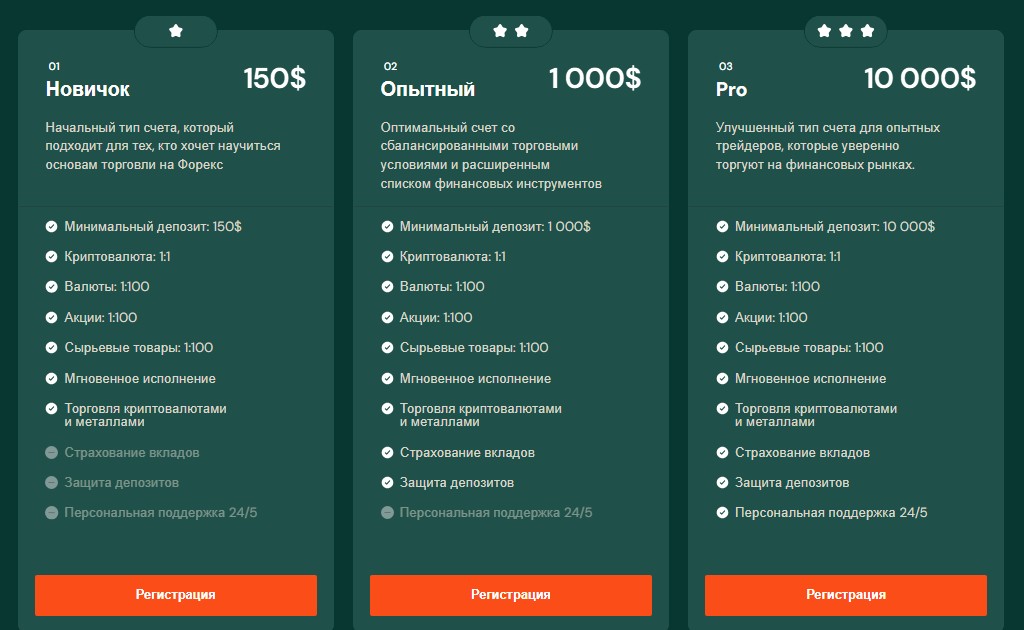Click checkmark next to Минимальный депозит: 10 000$
The height and width of the screenshot is (630, 1024).
click(x=722, y=227)
